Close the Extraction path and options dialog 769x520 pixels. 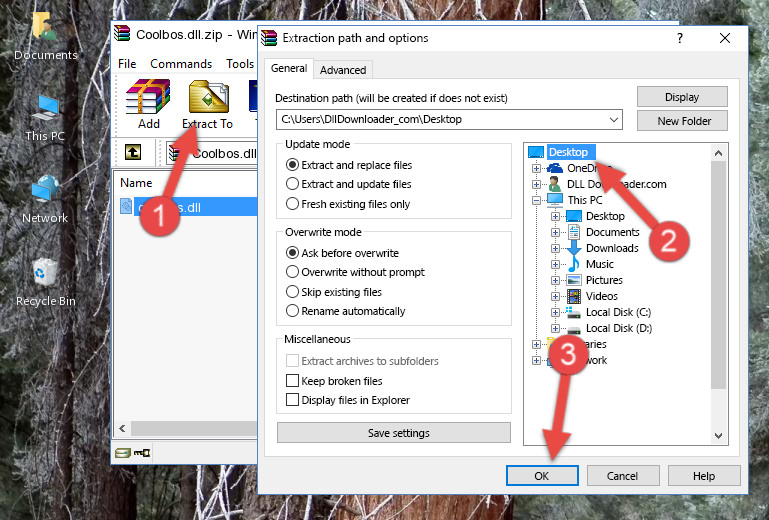tap(725, 38)
